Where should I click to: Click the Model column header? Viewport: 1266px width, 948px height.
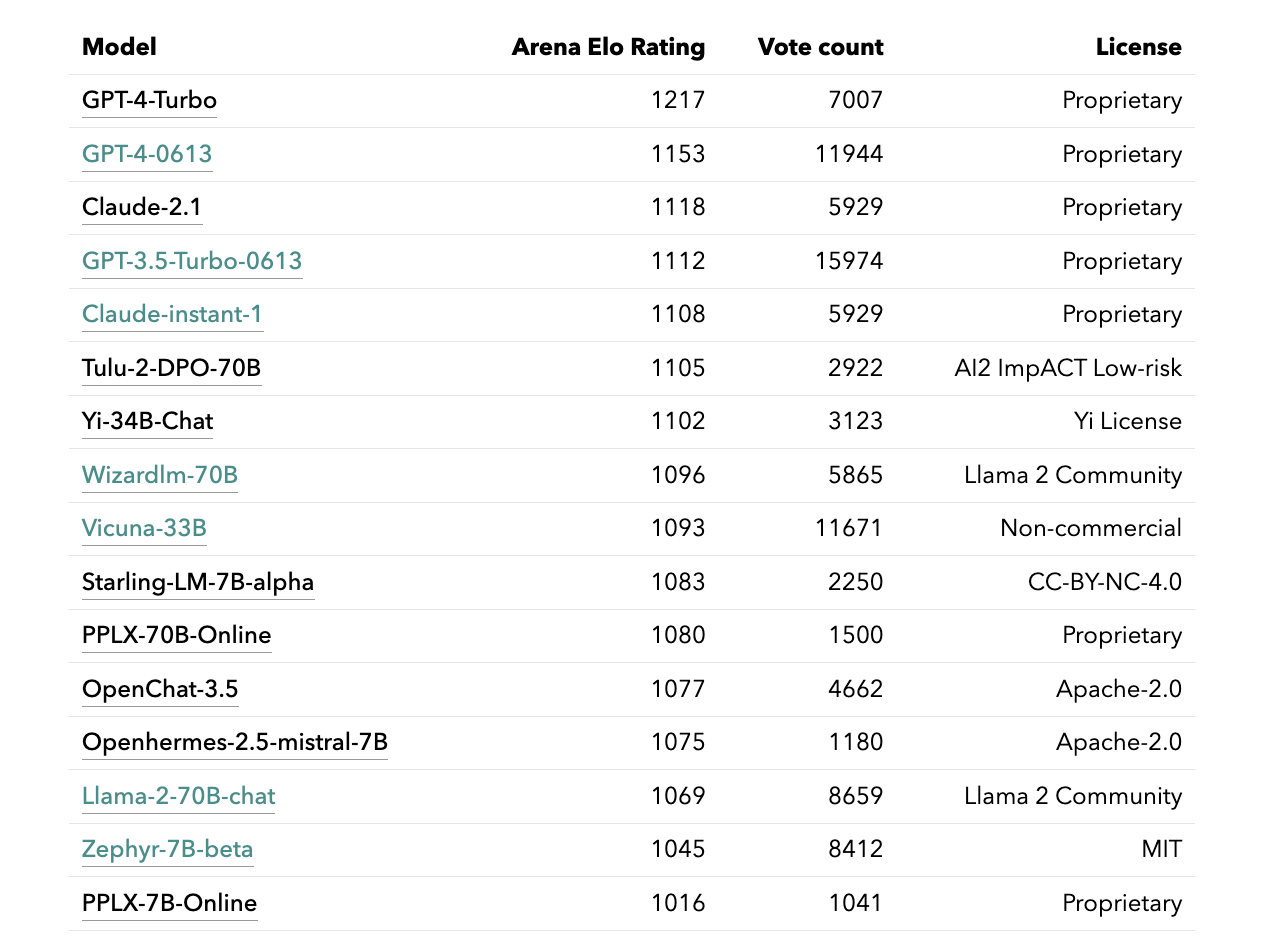coord(119,47)
